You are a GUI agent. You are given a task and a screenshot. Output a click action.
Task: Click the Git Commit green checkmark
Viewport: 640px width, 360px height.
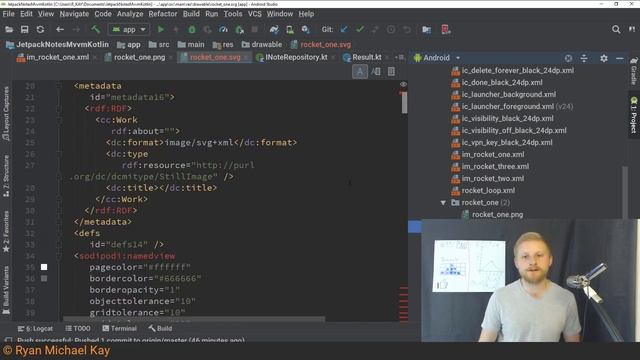point(360,29)
